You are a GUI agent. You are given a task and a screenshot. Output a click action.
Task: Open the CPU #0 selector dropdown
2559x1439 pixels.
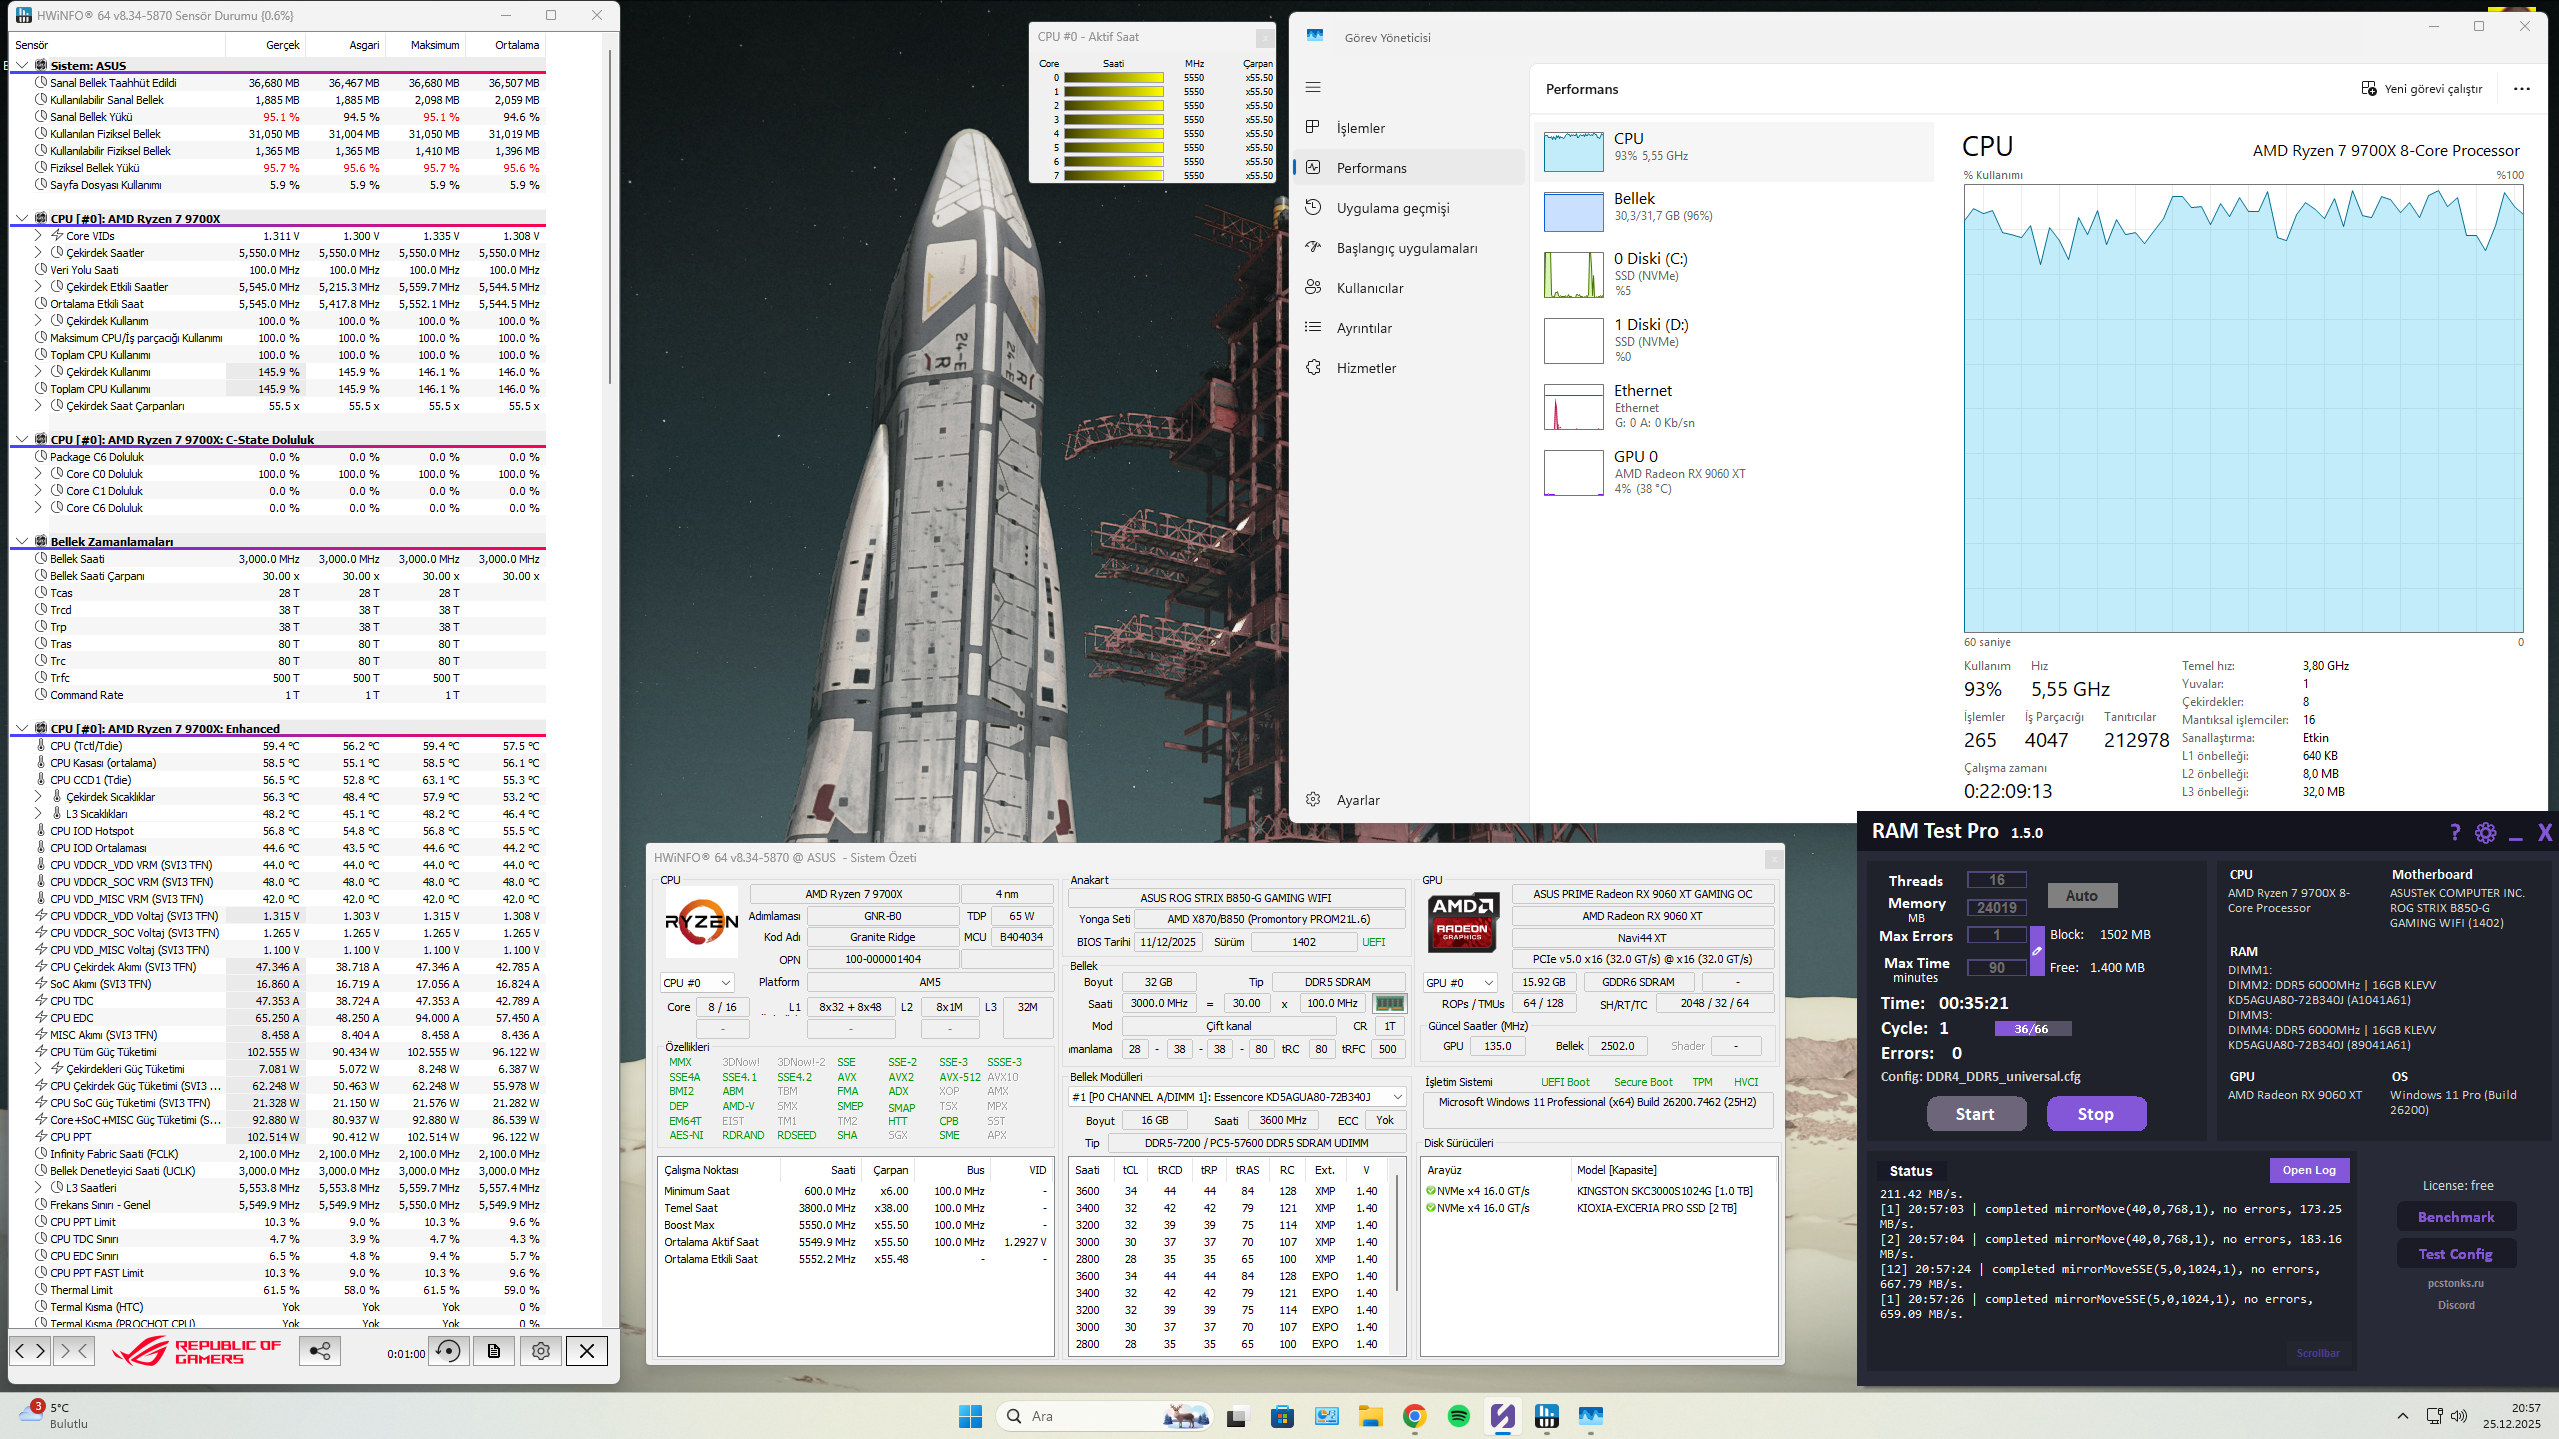(697, 983)
